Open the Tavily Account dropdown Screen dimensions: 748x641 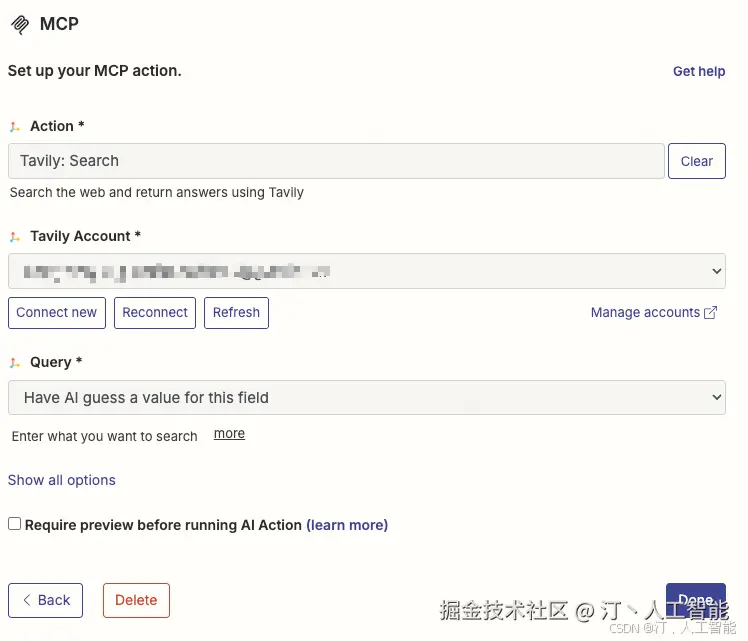(366, 271)
